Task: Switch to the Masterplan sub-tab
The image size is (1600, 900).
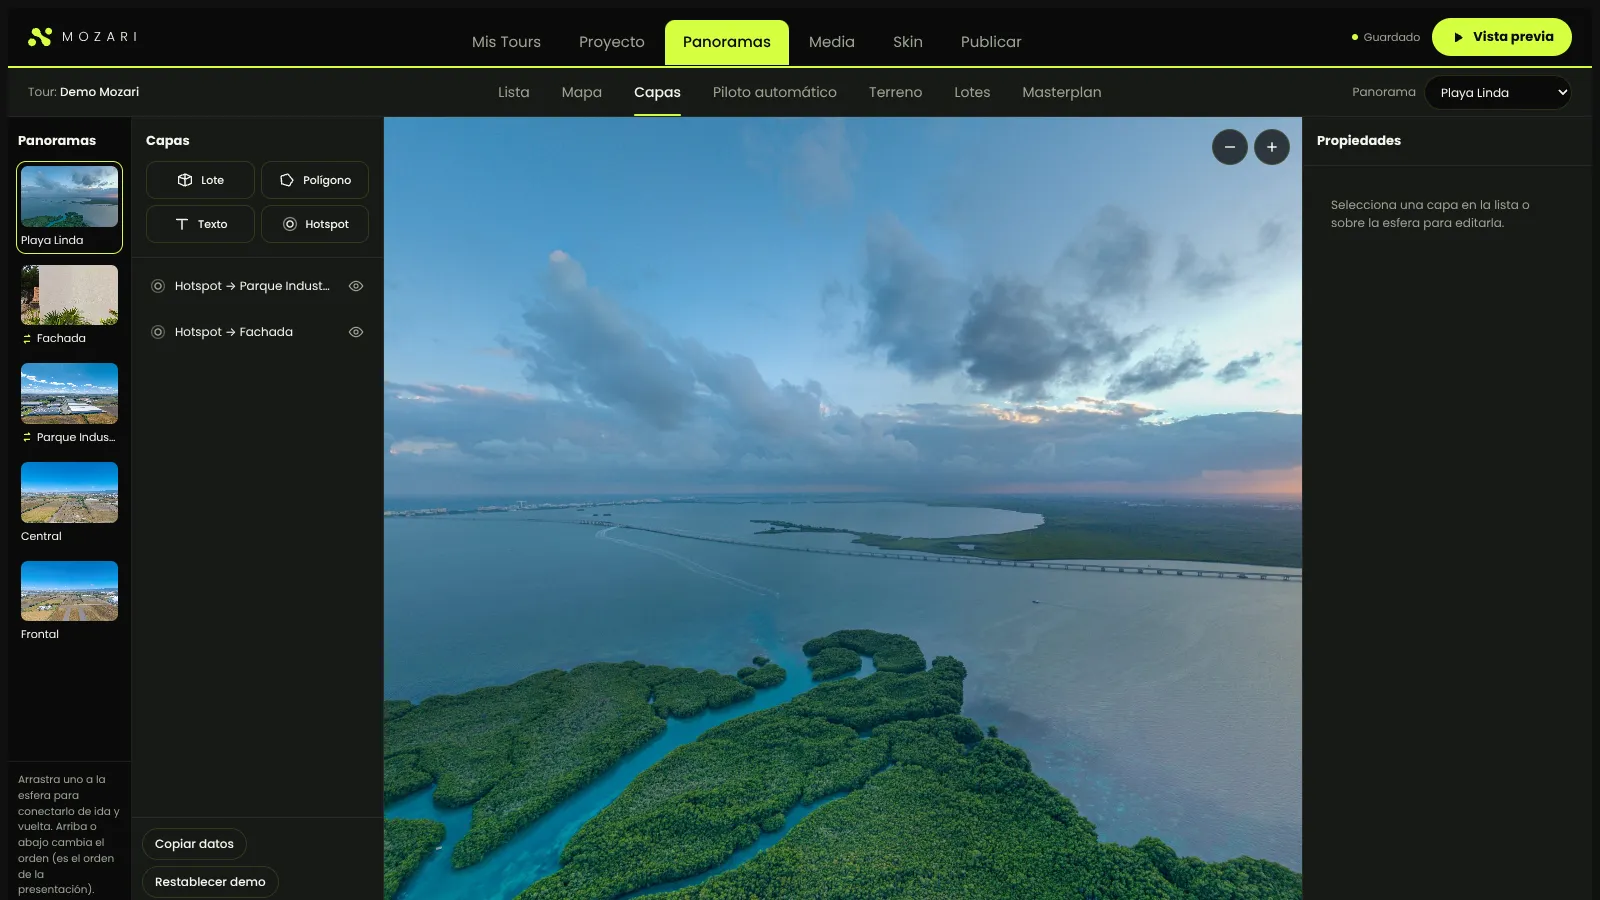Action: 1062,92
